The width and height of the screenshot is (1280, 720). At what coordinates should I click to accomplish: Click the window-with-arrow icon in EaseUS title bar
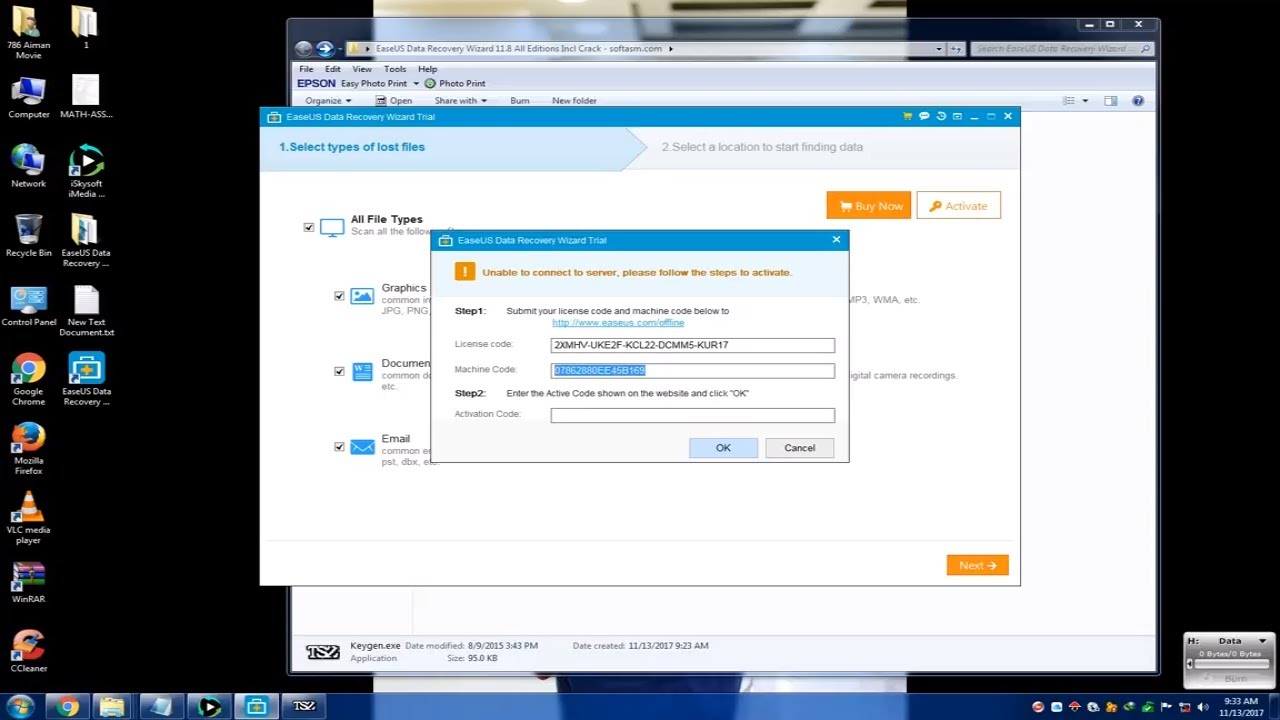(x=957, y=116)
